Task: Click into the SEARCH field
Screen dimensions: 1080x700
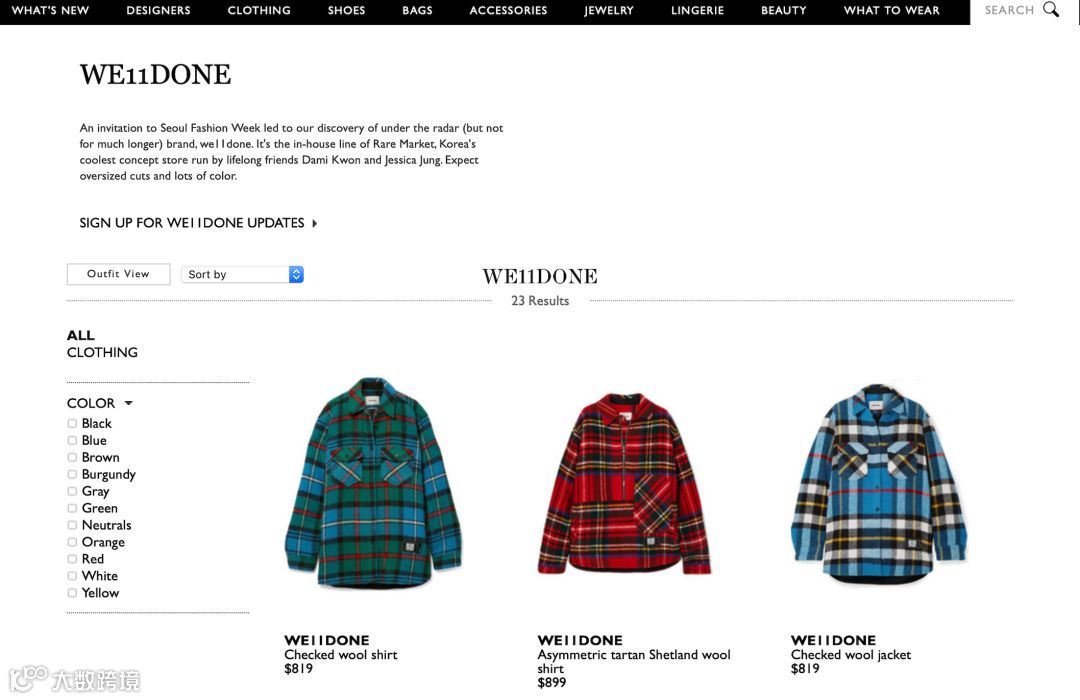Action: (x=1009, y=10)
